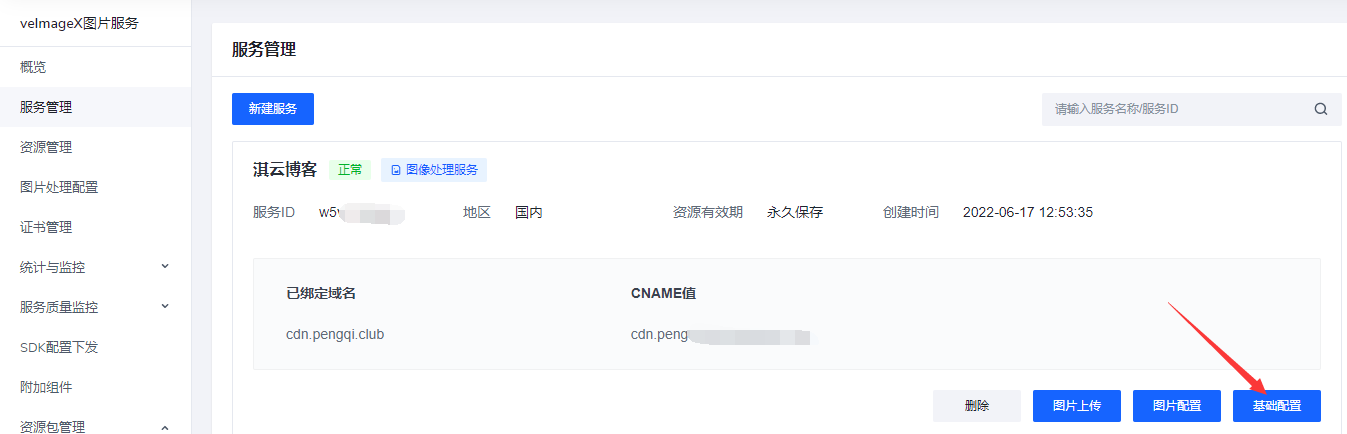The width and height of the screenshot is (1347, 434).
Task: Click the 删除 button
Action: click(977, 406)
